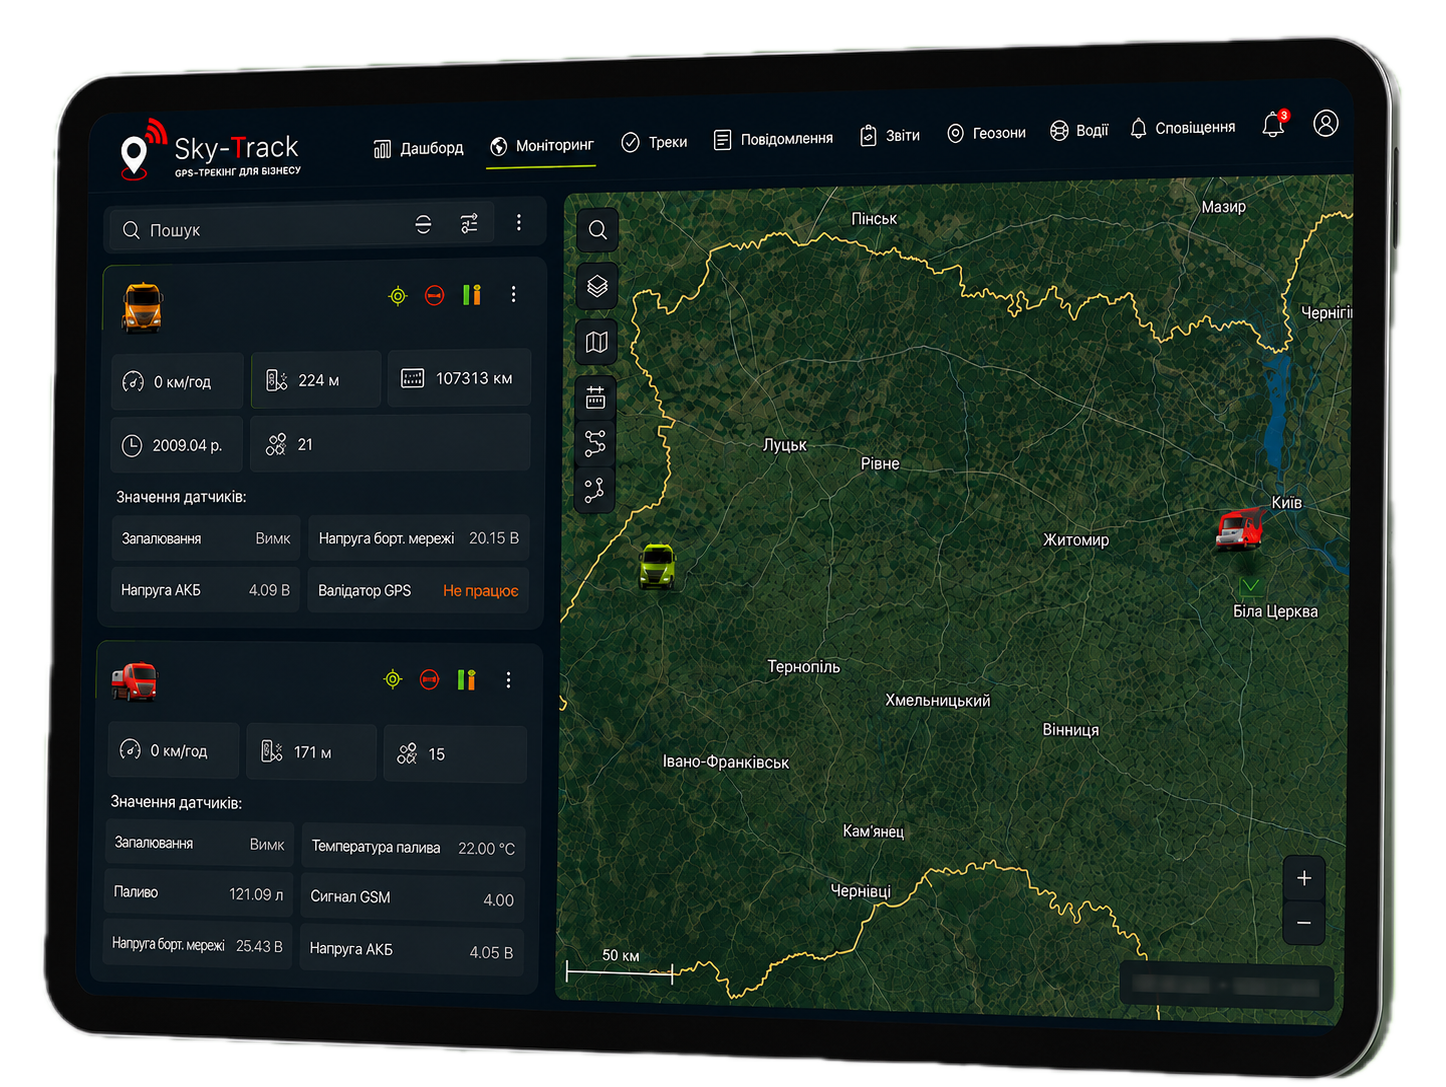Click the red stop icon on orange truck card
Screen dimensions: 1446x1087
[434, 295]
